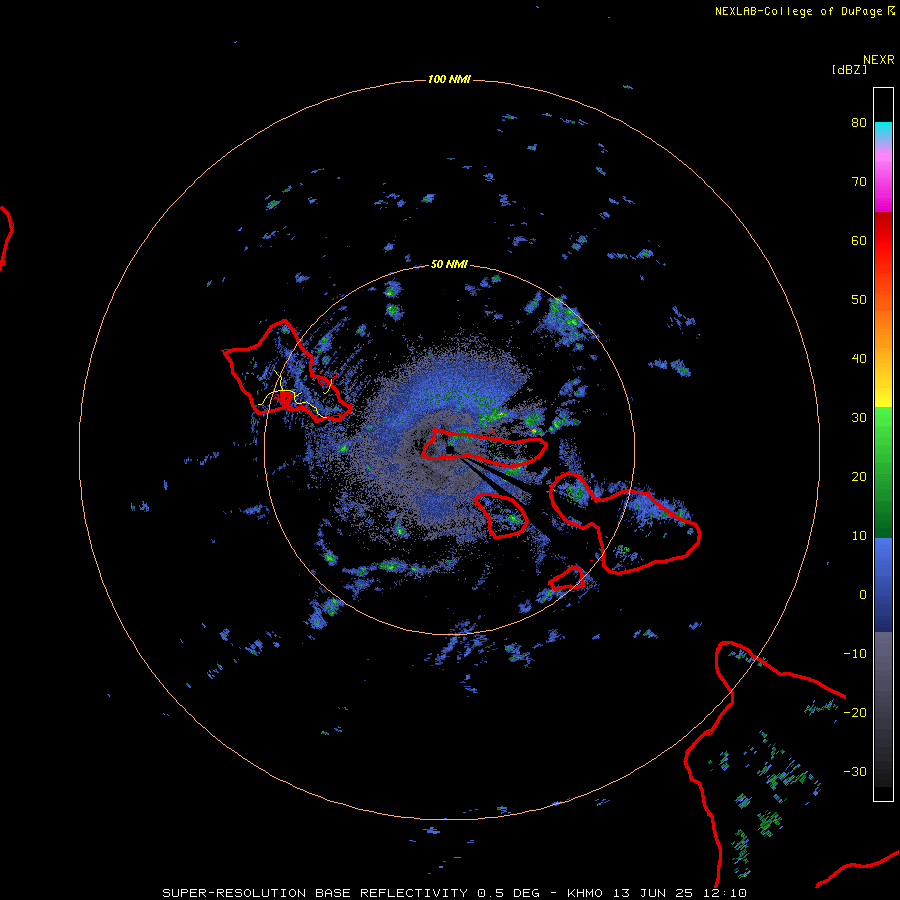The width and height of the screenshot is (900, 900).
Task: Click the 70 value on the dBZ scale
Action: (x=859, y=182)
